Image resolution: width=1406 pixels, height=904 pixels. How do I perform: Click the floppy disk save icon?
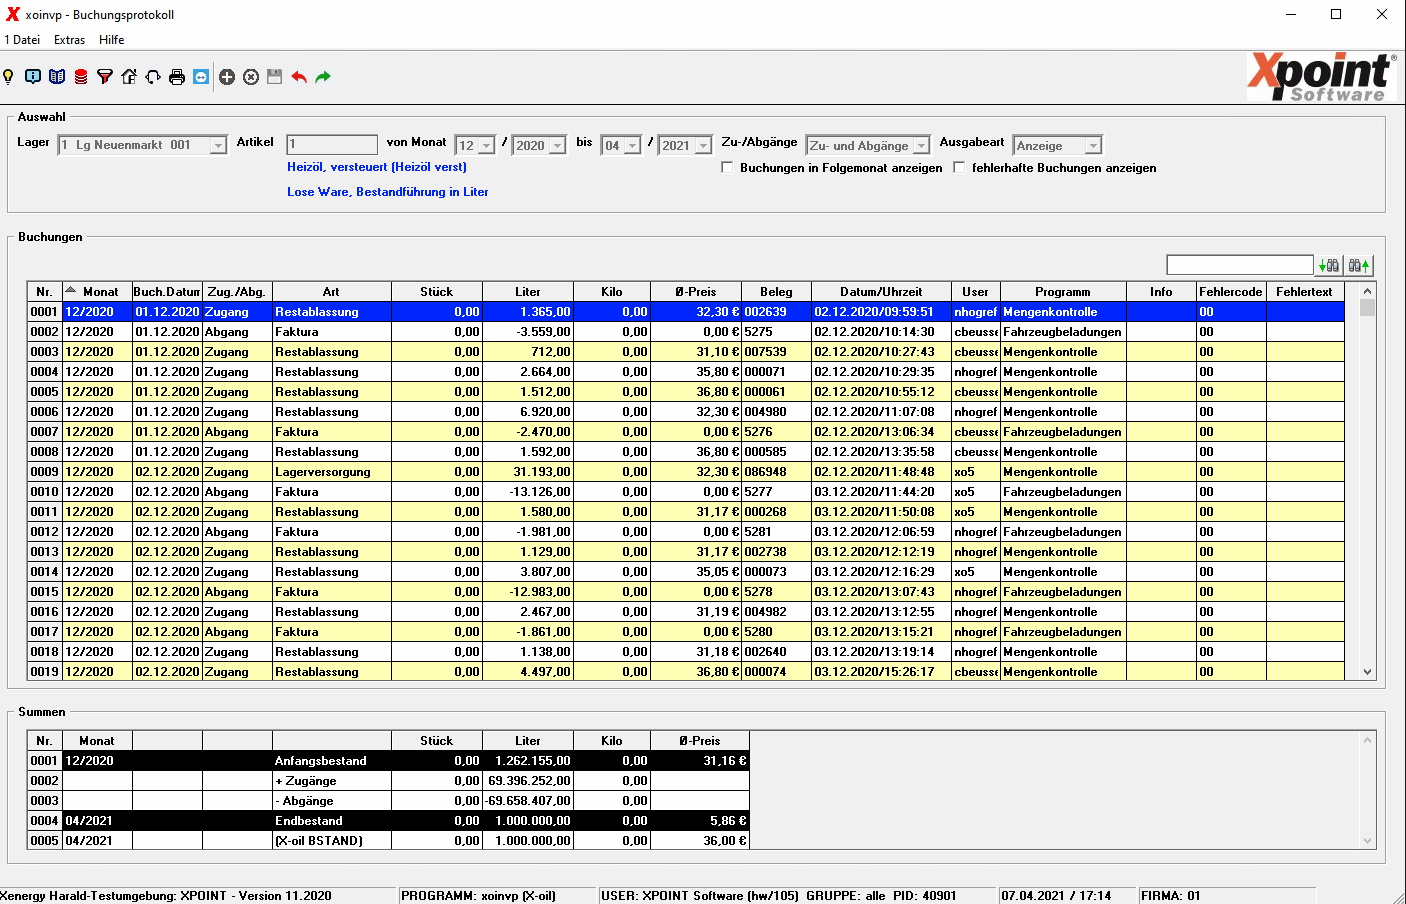(x=274, y=77)
